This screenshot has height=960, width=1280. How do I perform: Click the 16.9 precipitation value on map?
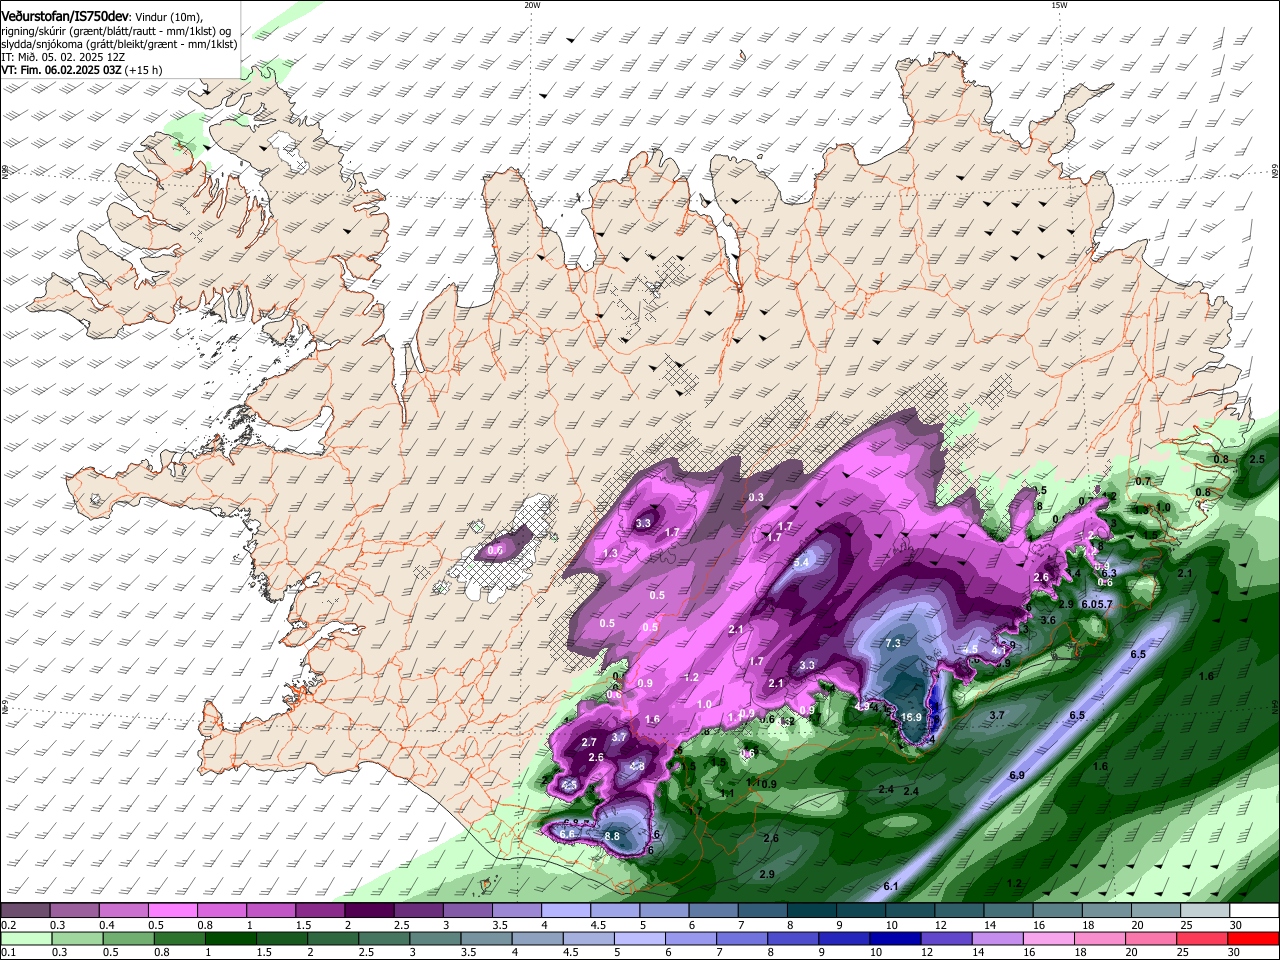click(x=911, y=717)
